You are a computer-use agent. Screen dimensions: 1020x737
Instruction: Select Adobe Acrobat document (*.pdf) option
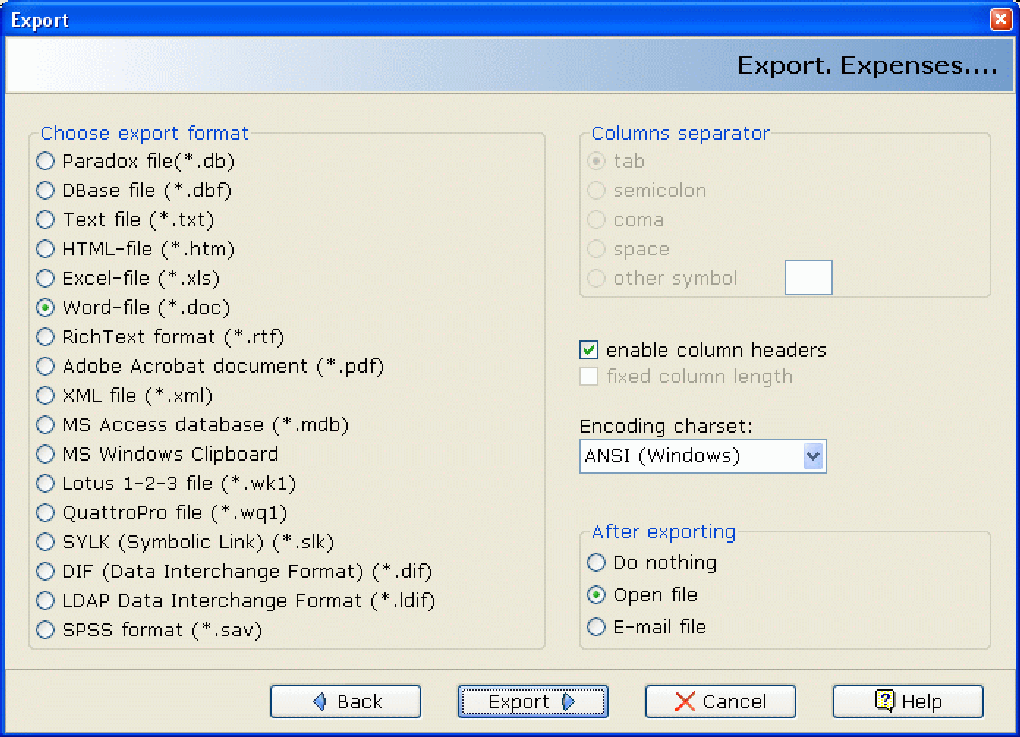click(x=46, y=366)
